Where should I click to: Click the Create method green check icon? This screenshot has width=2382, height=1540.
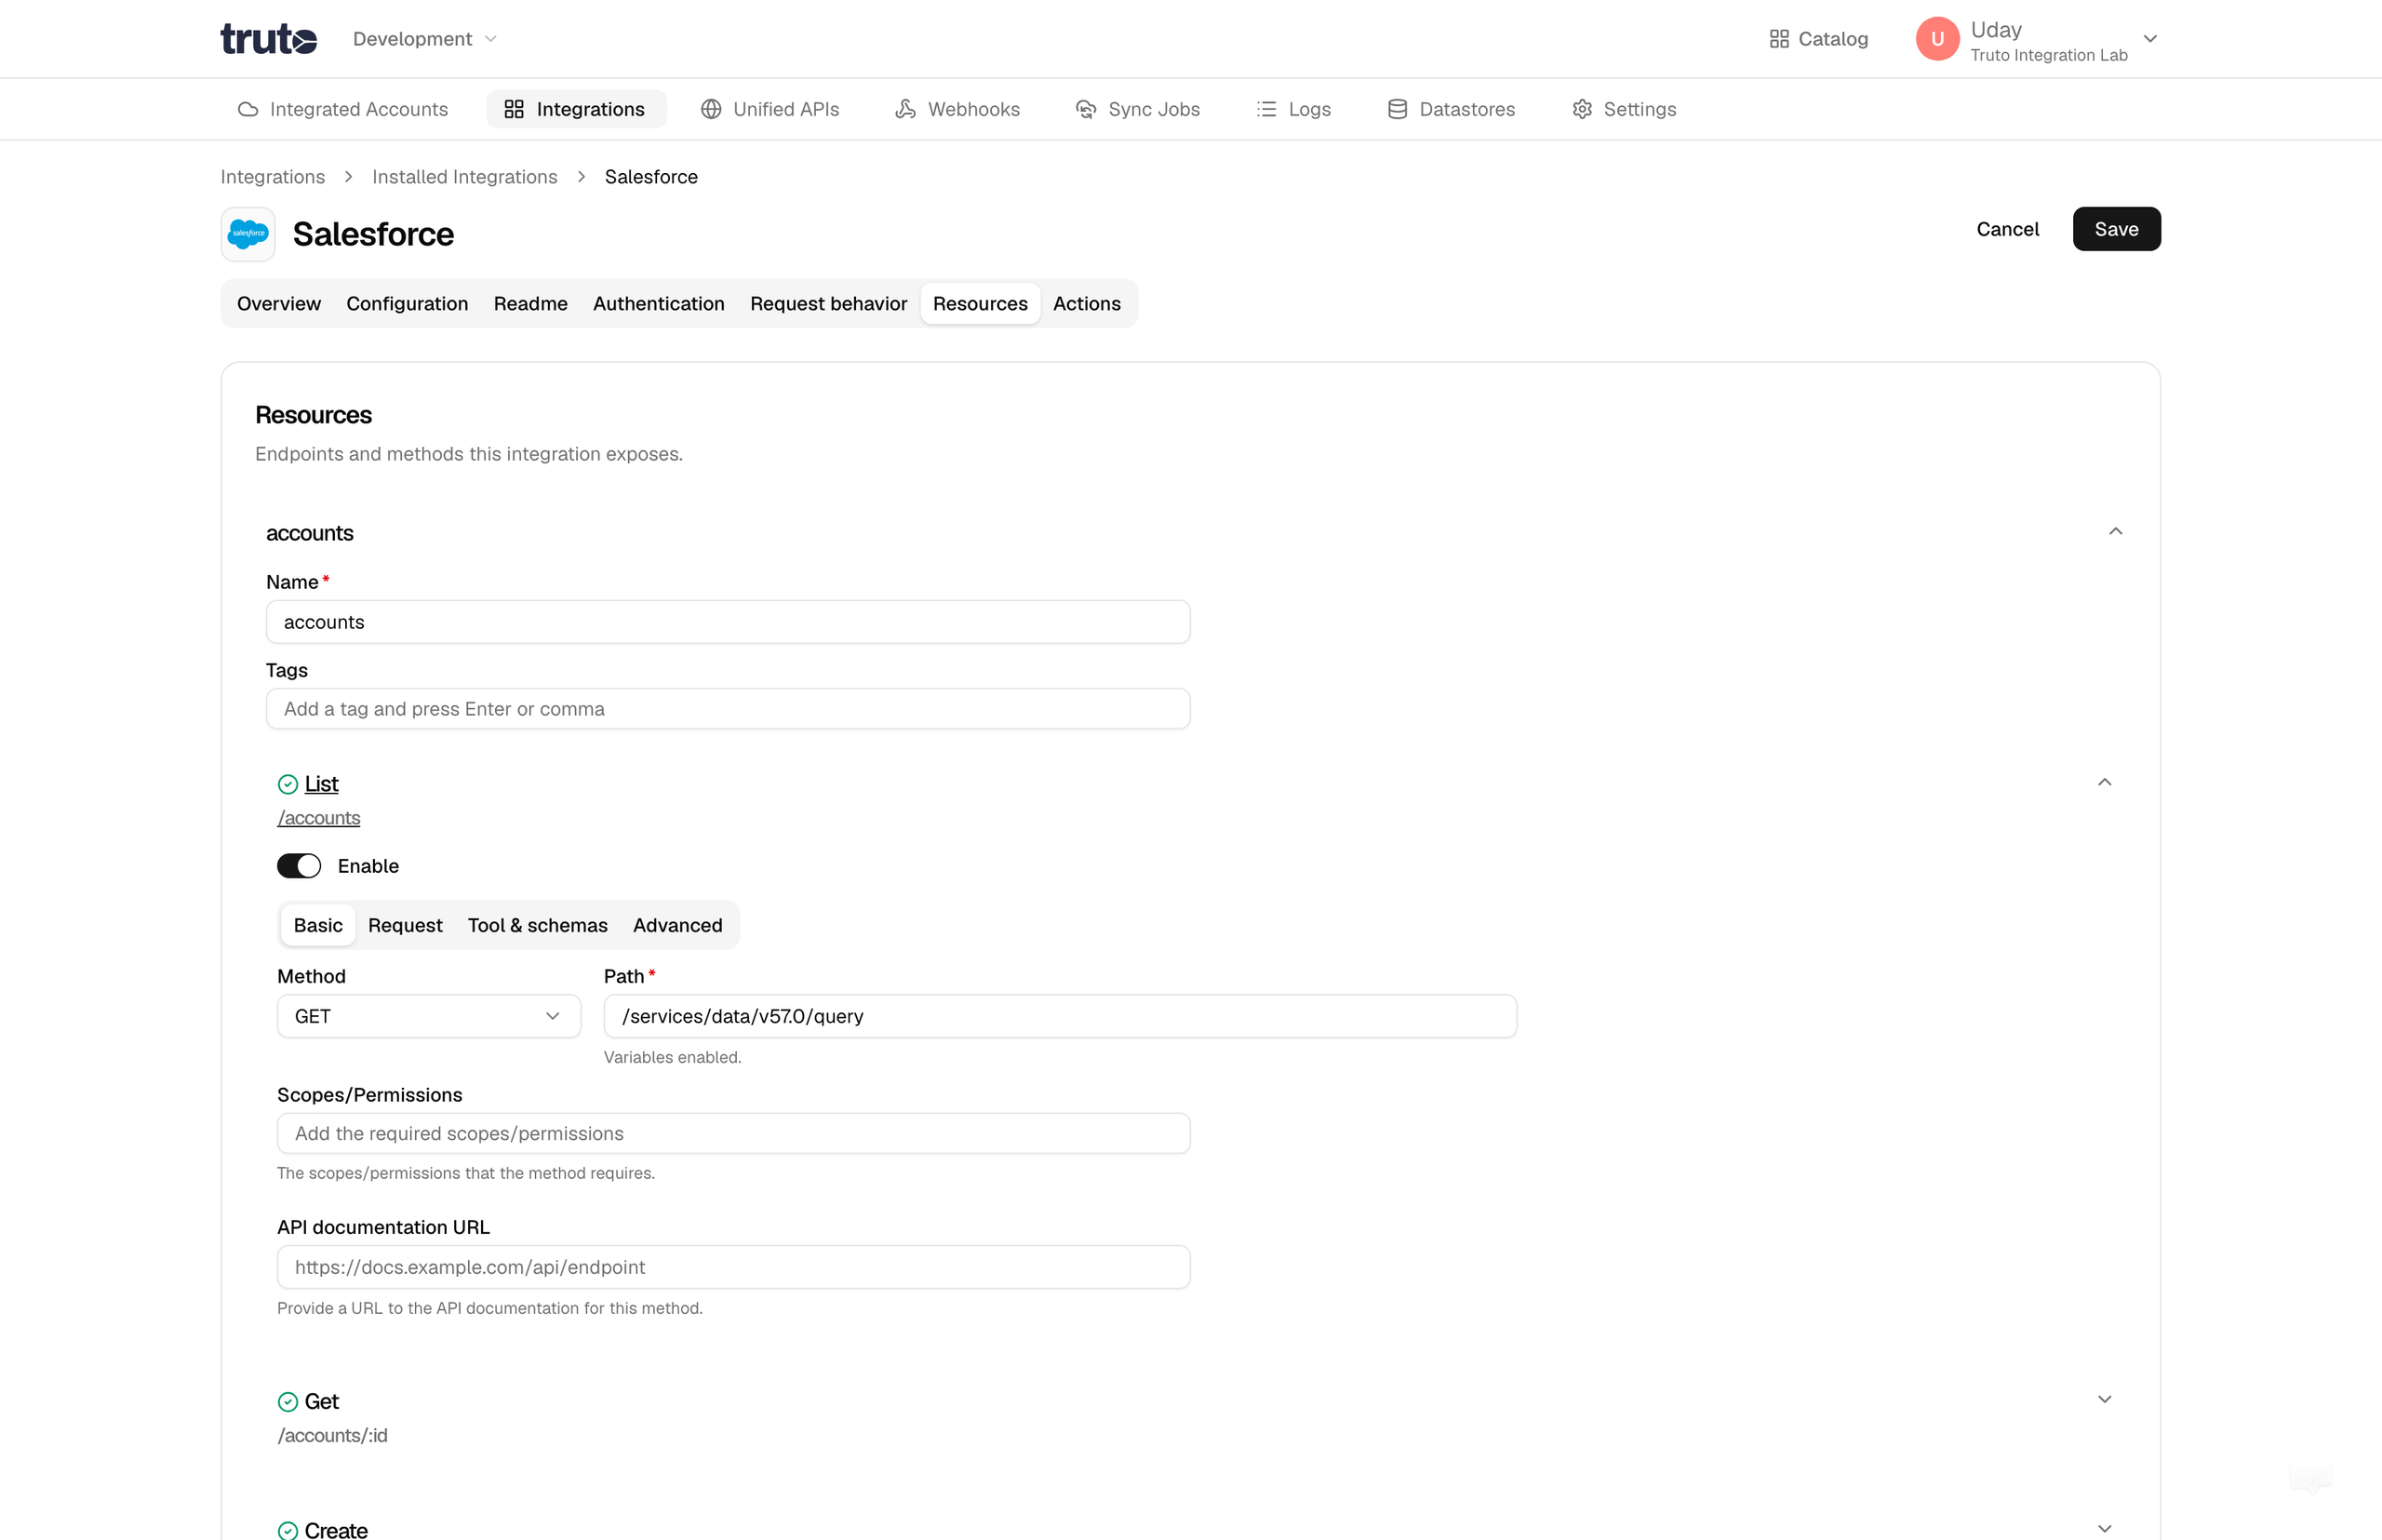coord(288,1530)
